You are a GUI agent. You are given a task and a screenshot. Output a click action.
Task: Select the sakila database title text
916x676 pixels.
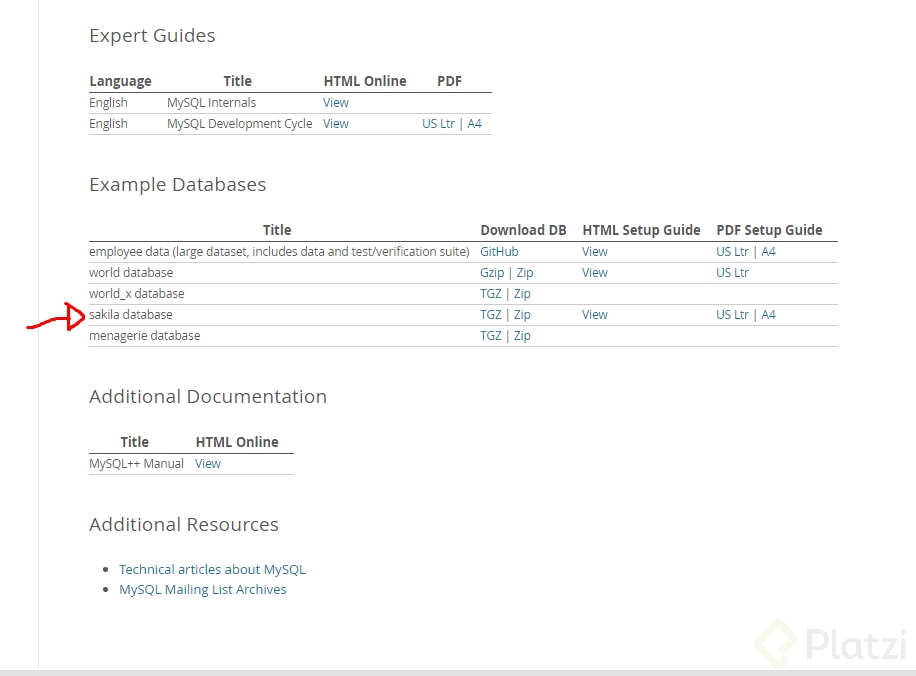(x=131, y=315)
